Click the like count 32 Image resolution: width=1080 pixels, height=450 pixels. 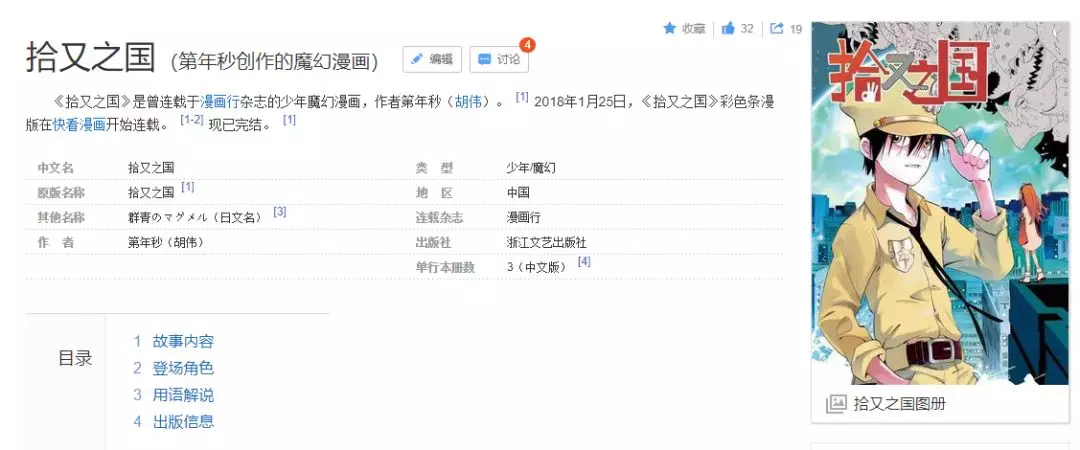tap(747, 28)
